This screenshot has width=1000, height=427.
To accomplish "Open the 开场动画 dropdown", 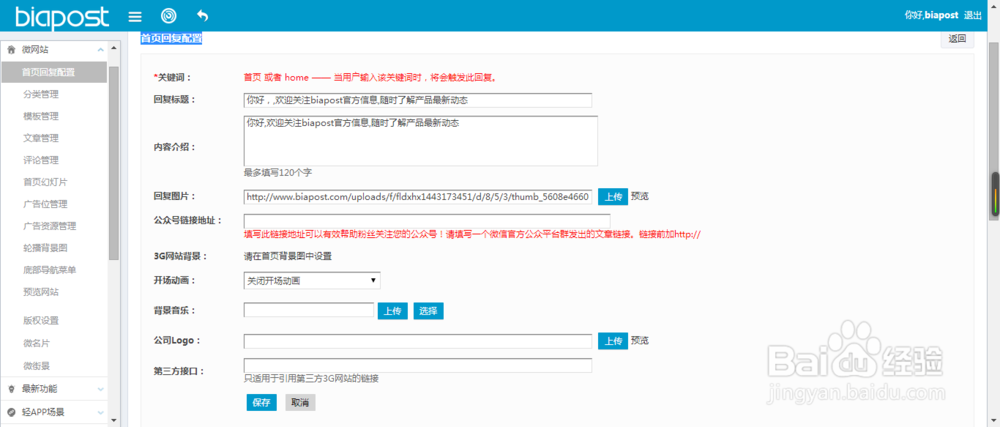I will [x=312, y=280].
